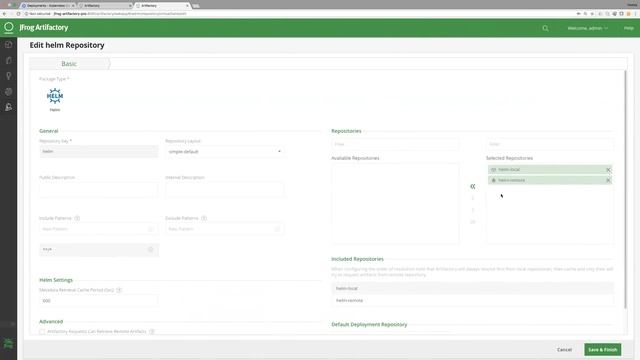The width and height of the screenshot is (640, 360).
Task: Add new Include Pattern via plus icon
Action: point(151,229)
